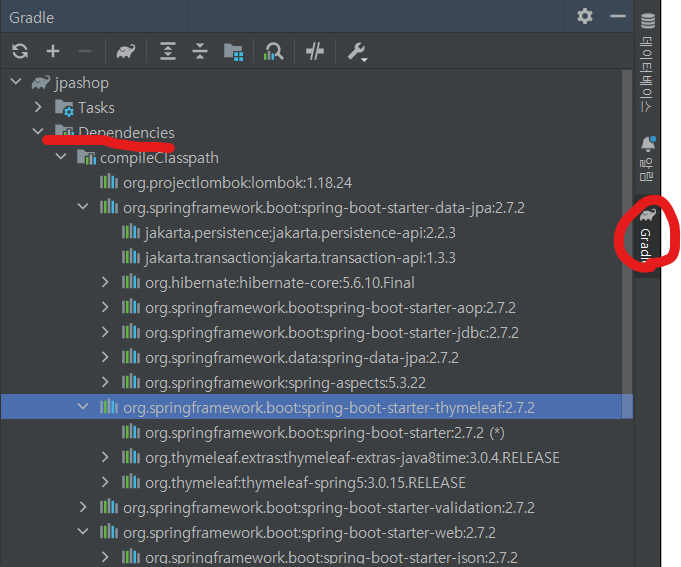
Task: Collapse the Dependencies node
Action: tap(38, 131)
